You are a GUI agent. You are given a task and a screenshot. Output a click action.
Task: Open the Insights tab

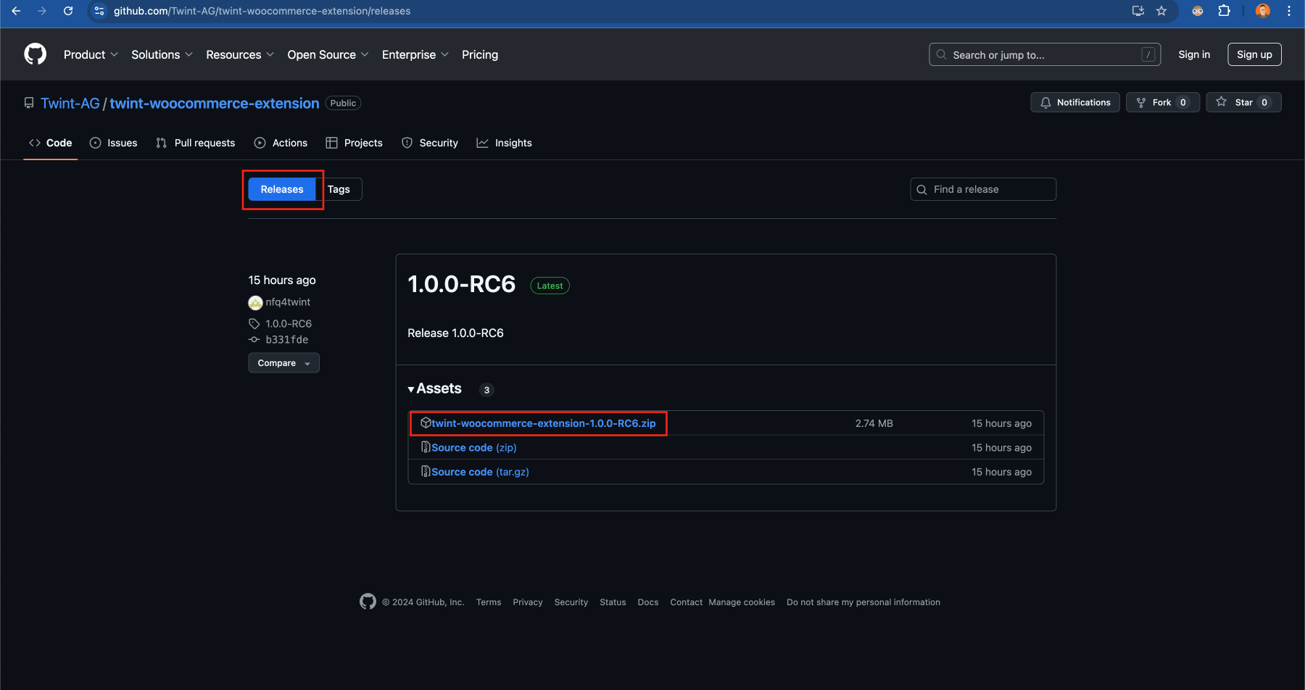pyautogui.click(x=504, y=143)
